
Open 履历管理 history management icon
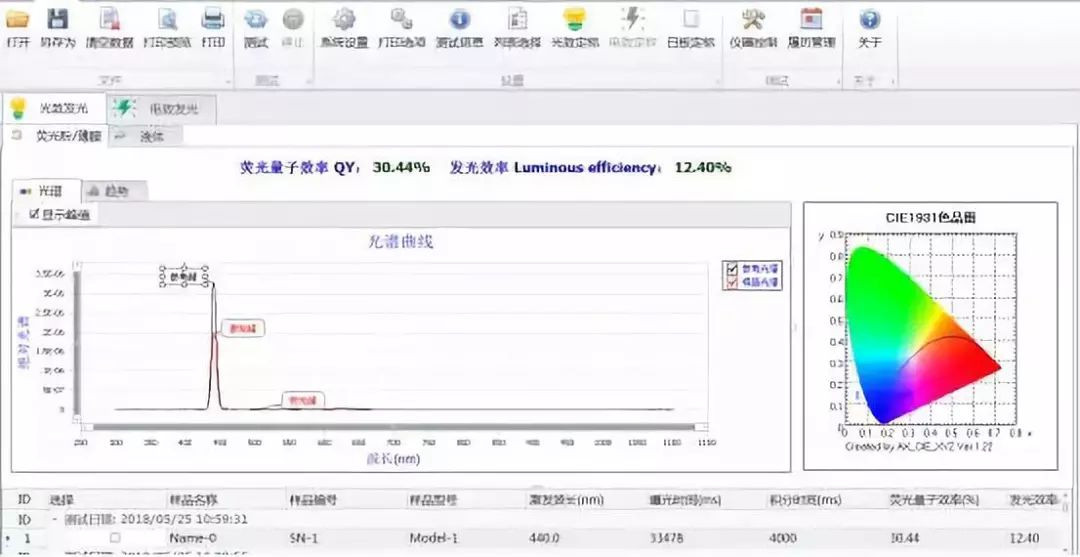click(811, 19)
